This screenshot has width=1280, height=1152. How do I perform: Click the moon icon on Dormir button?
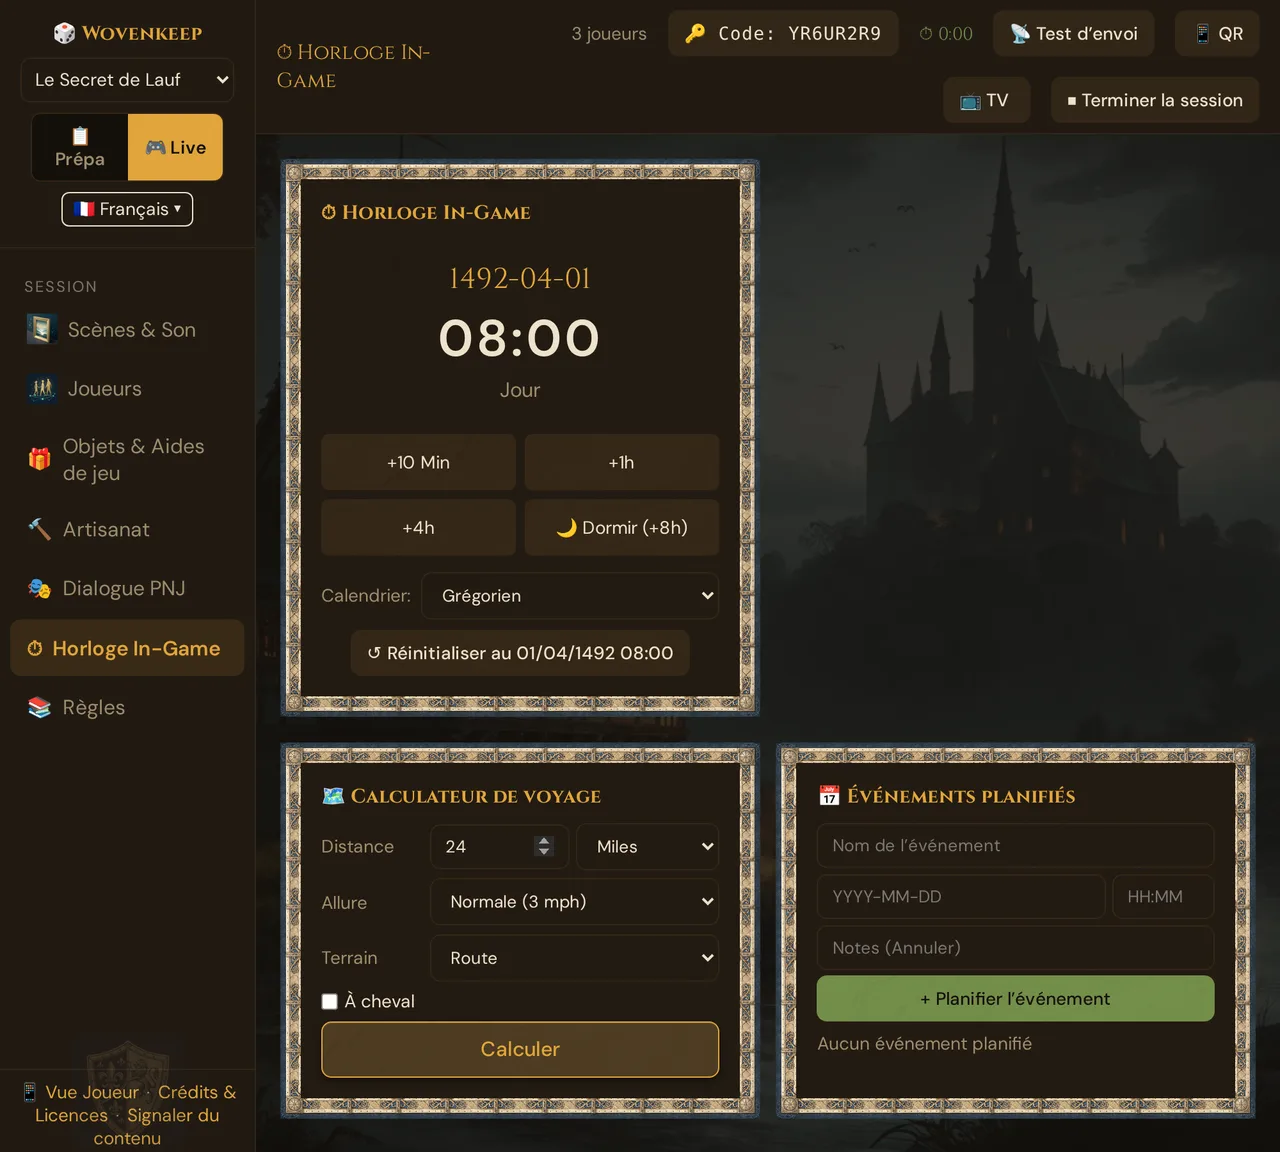[566, 528]
